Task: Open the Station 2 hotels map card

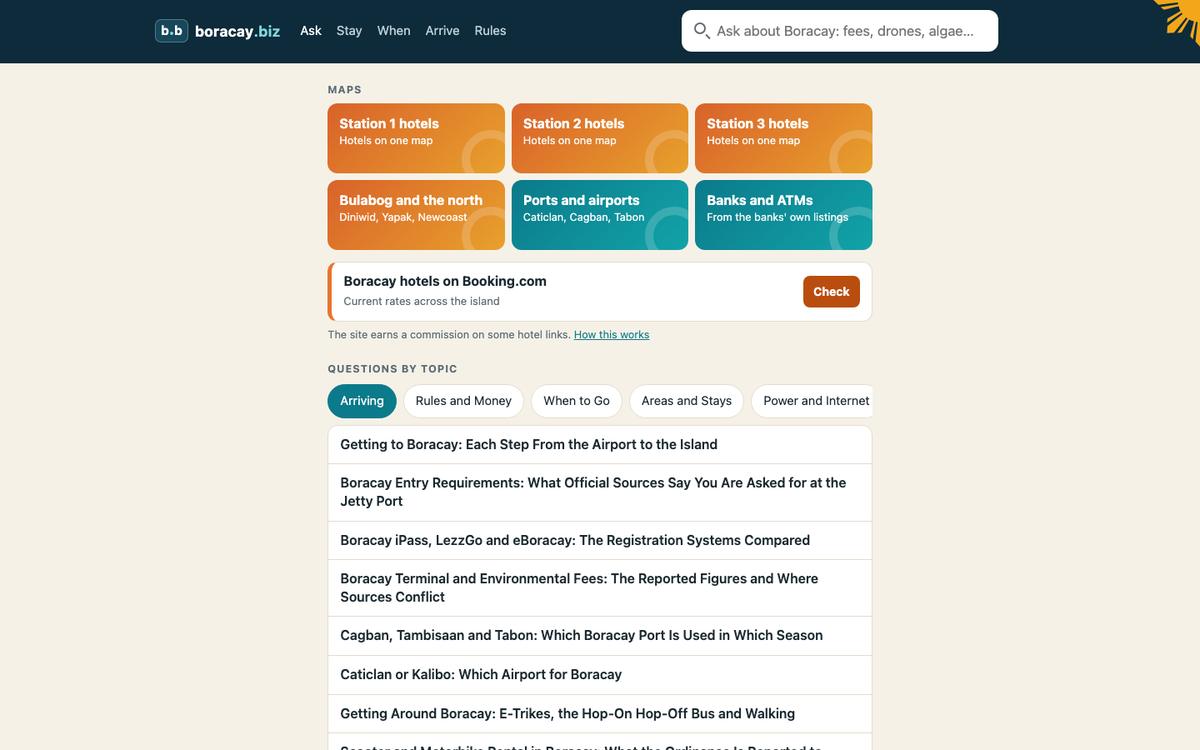Action: (x=600, y=138)
